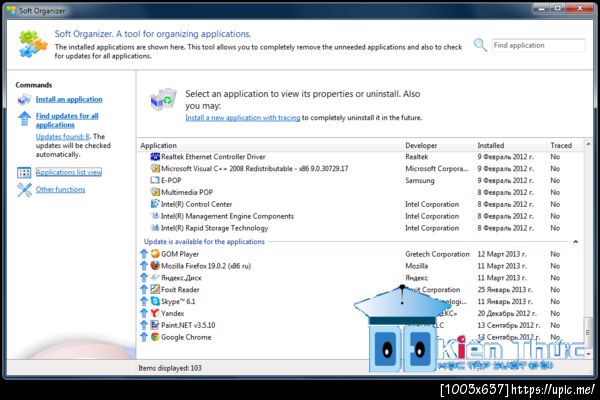Click the Mozilla Firefox app icon
The width and height of the screenshot is (600, 400).
(x=155, y=266)
